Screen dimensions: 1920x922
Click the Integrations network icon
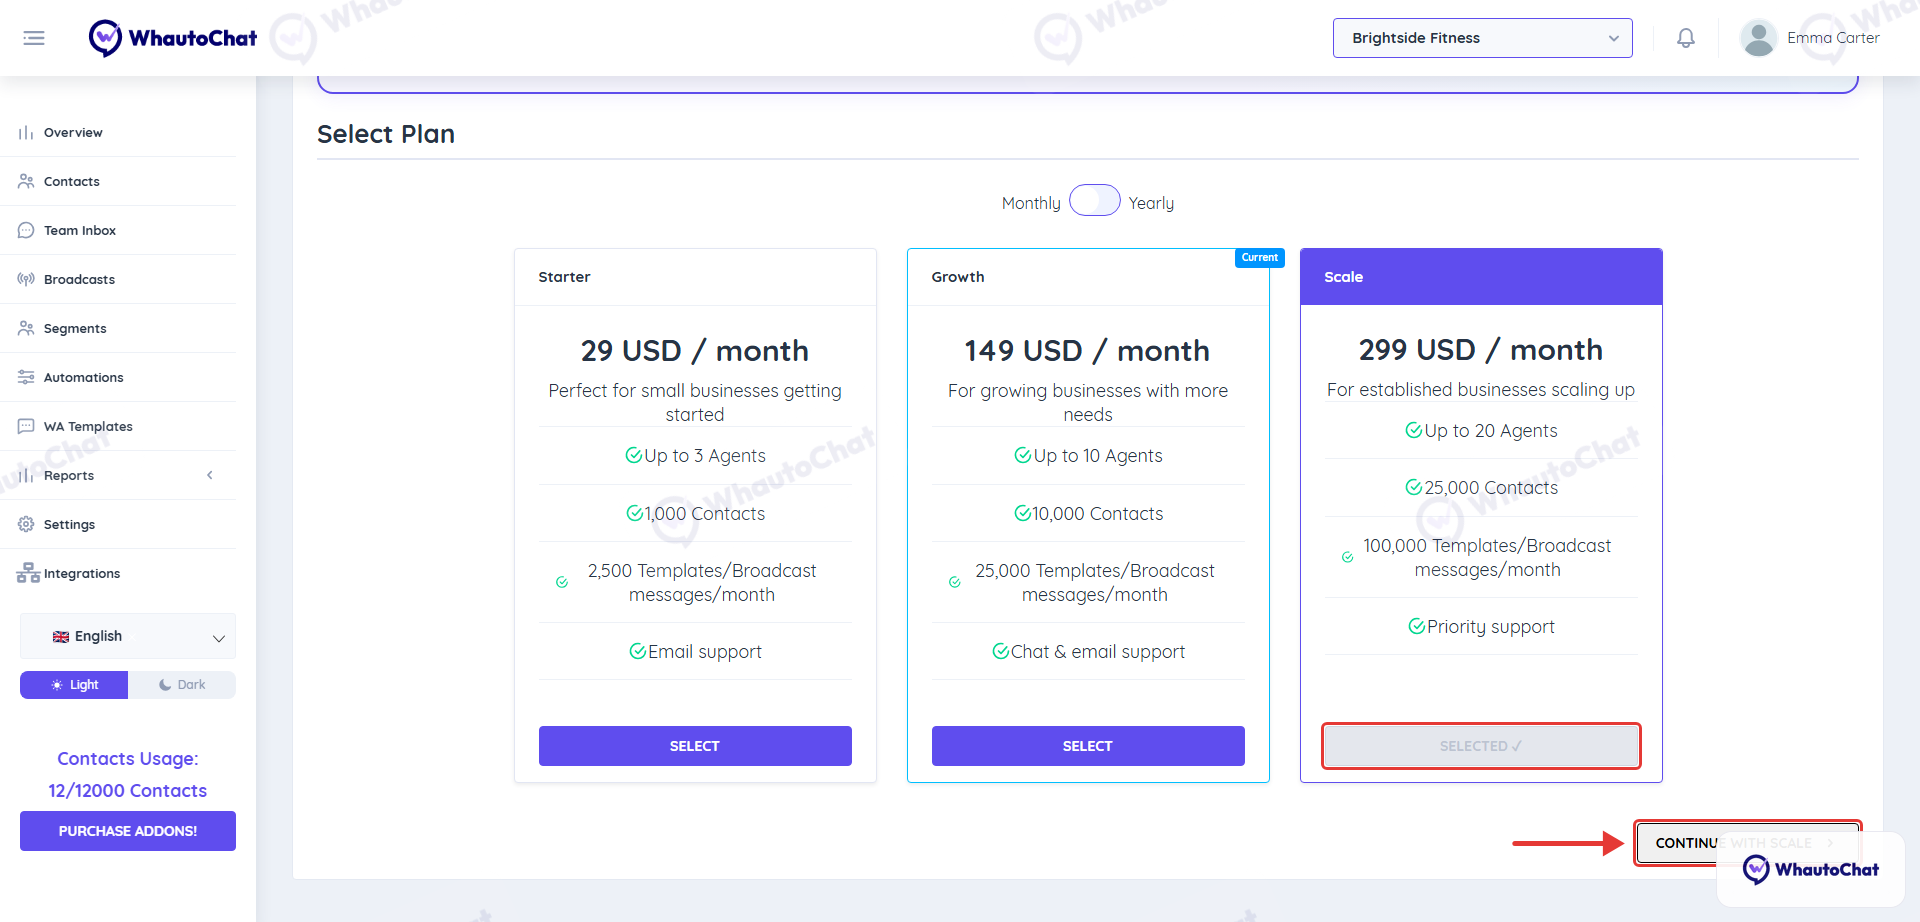point(28,573)
